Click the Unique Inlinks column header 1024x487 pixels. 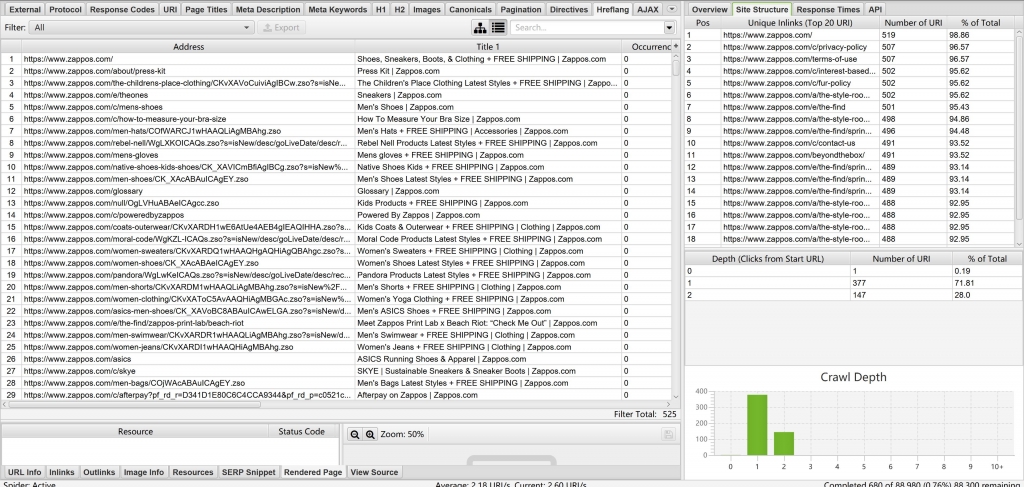coord(800,23)
